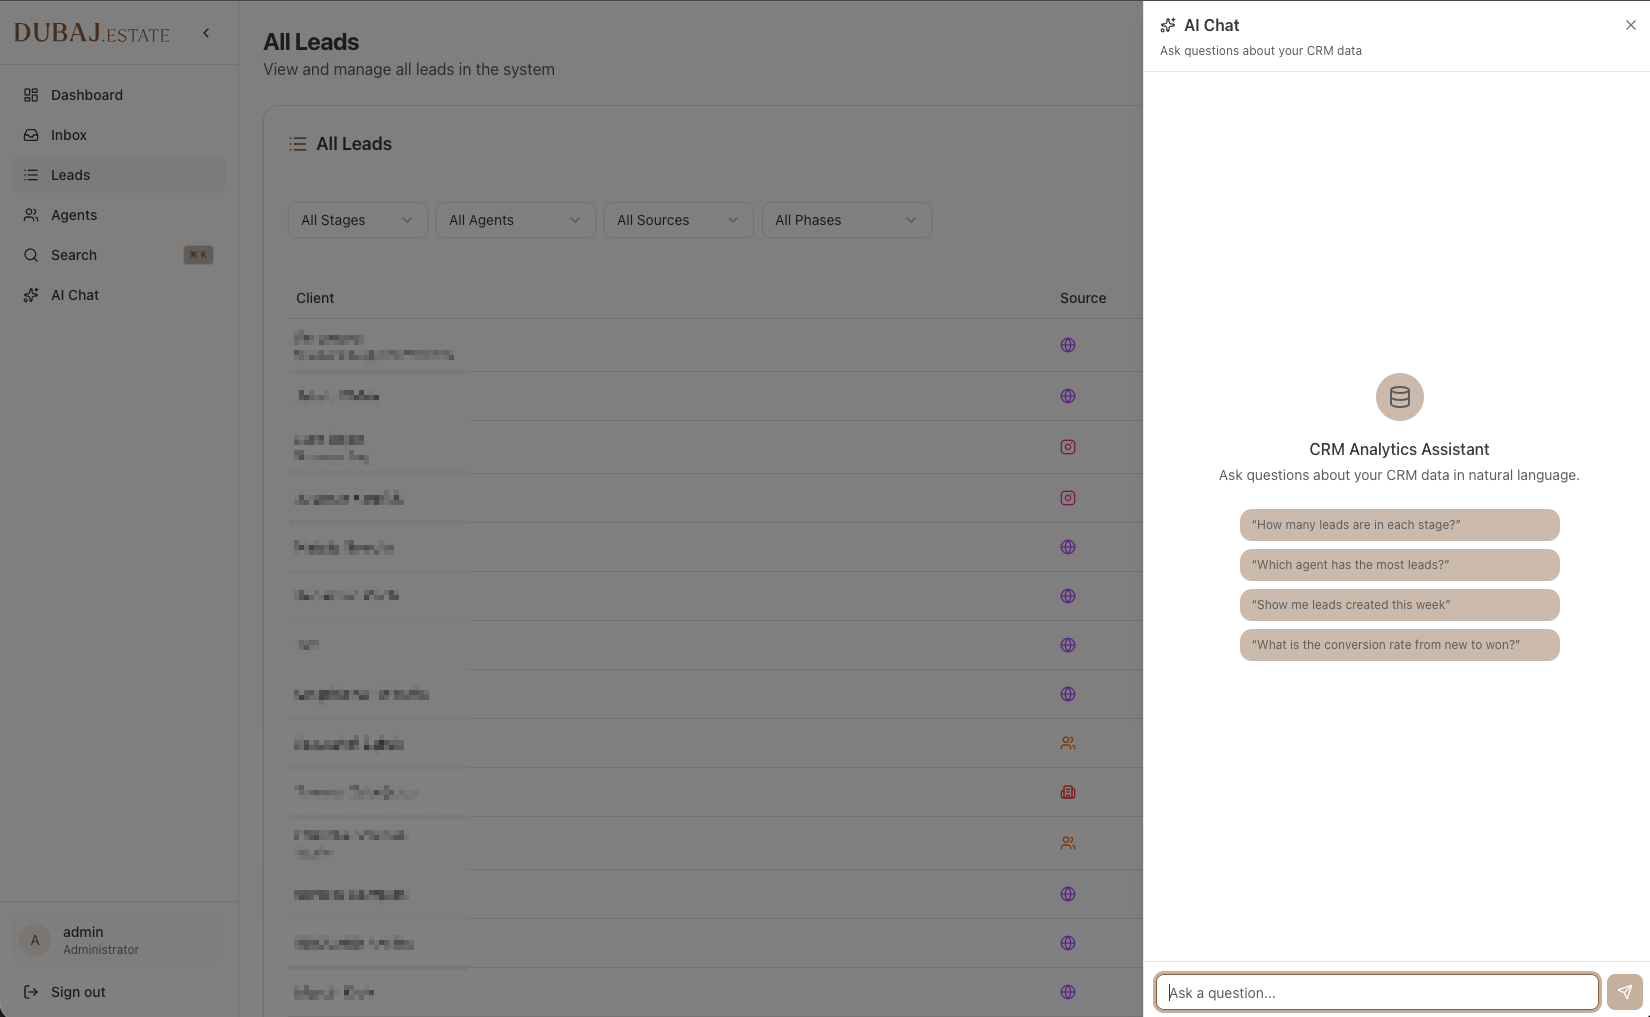Expand the All Phases dropdown

click(847, 220)
